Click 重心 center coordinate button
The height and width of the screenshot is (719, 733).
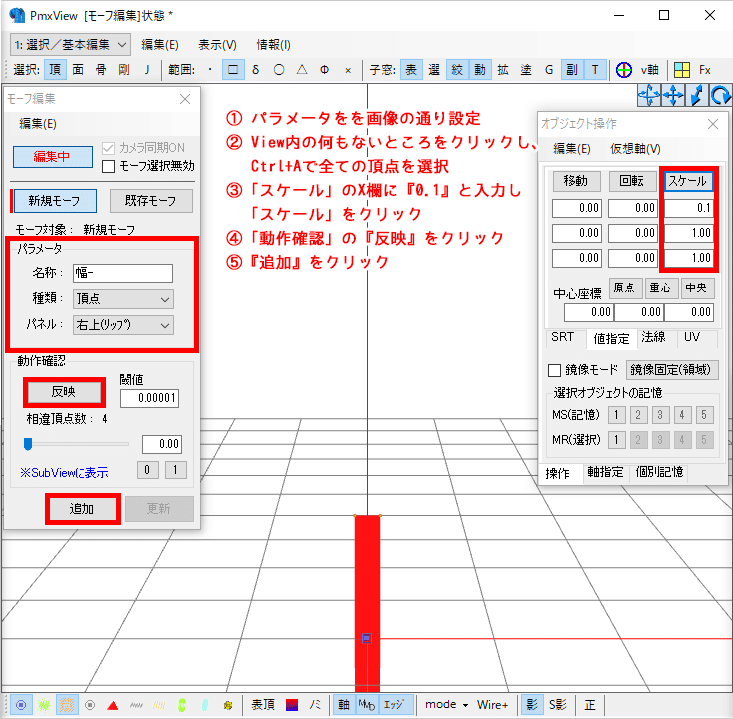point(660,288)
